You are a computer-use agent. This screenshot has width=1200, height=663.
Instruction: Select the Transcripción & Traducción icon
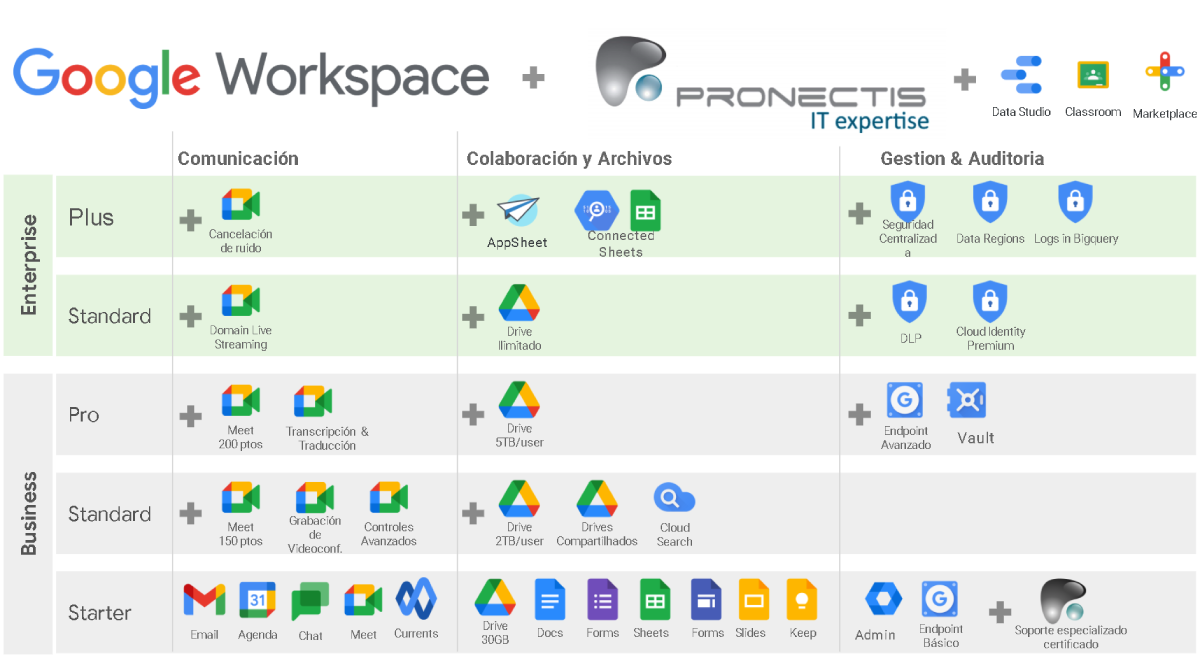tap(313, 402)
